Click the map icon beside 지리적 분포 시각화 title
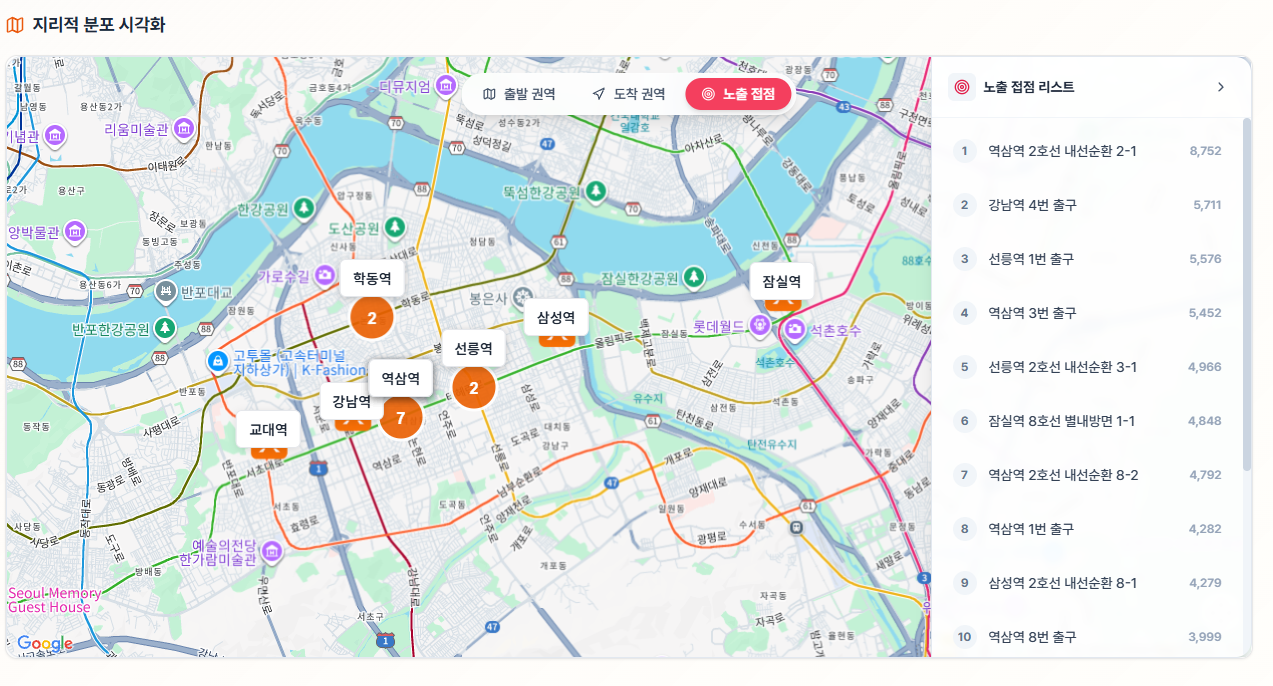The height and width of the screenshot is (686, 1273). (x=14, y=22)
